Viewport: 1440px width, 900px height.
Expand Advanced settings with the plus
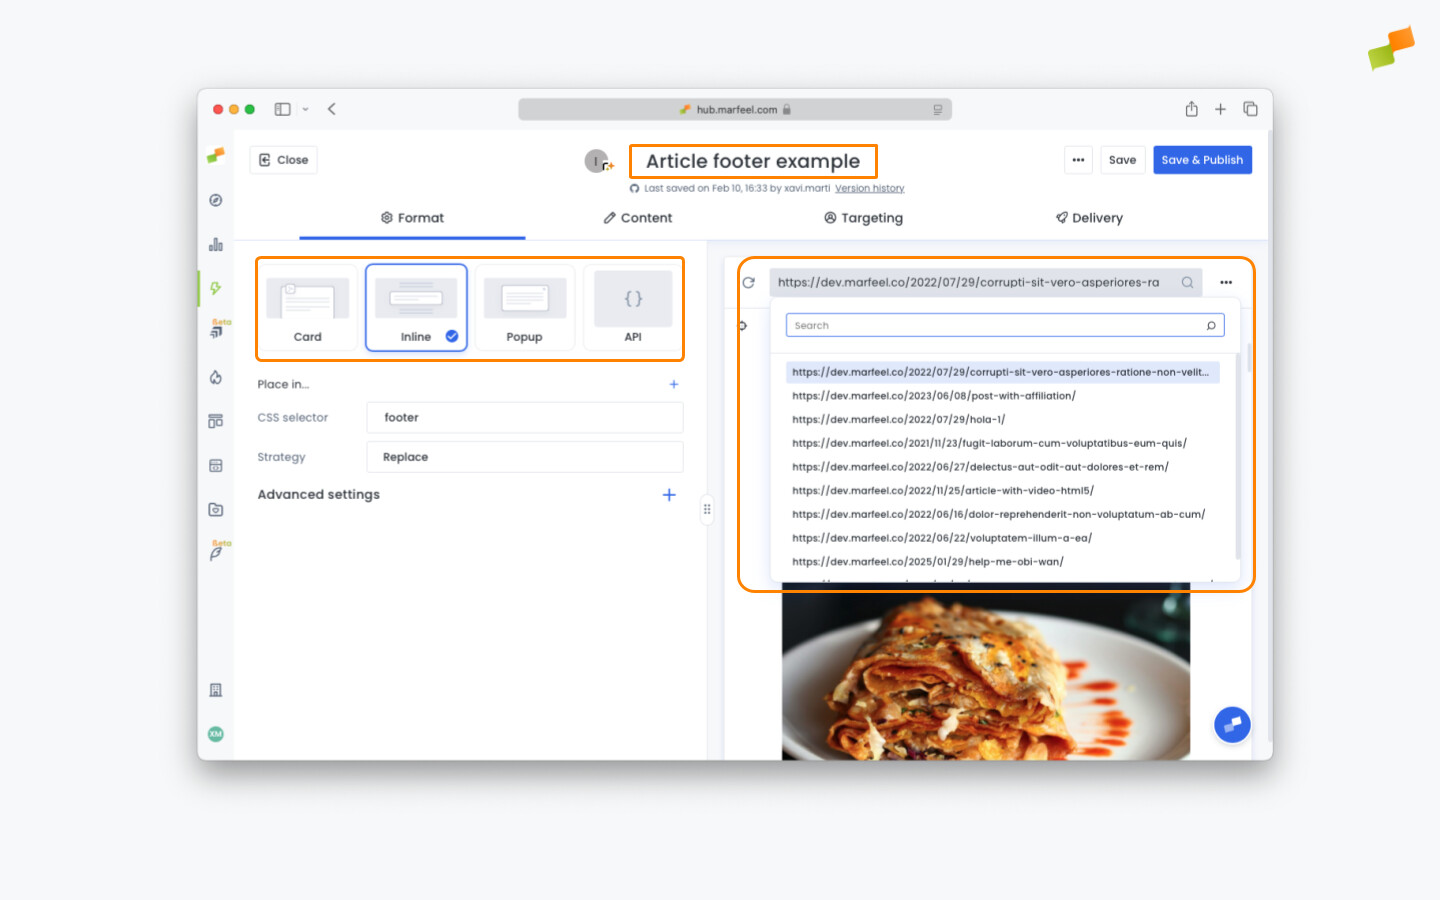[x=669, y=494]
